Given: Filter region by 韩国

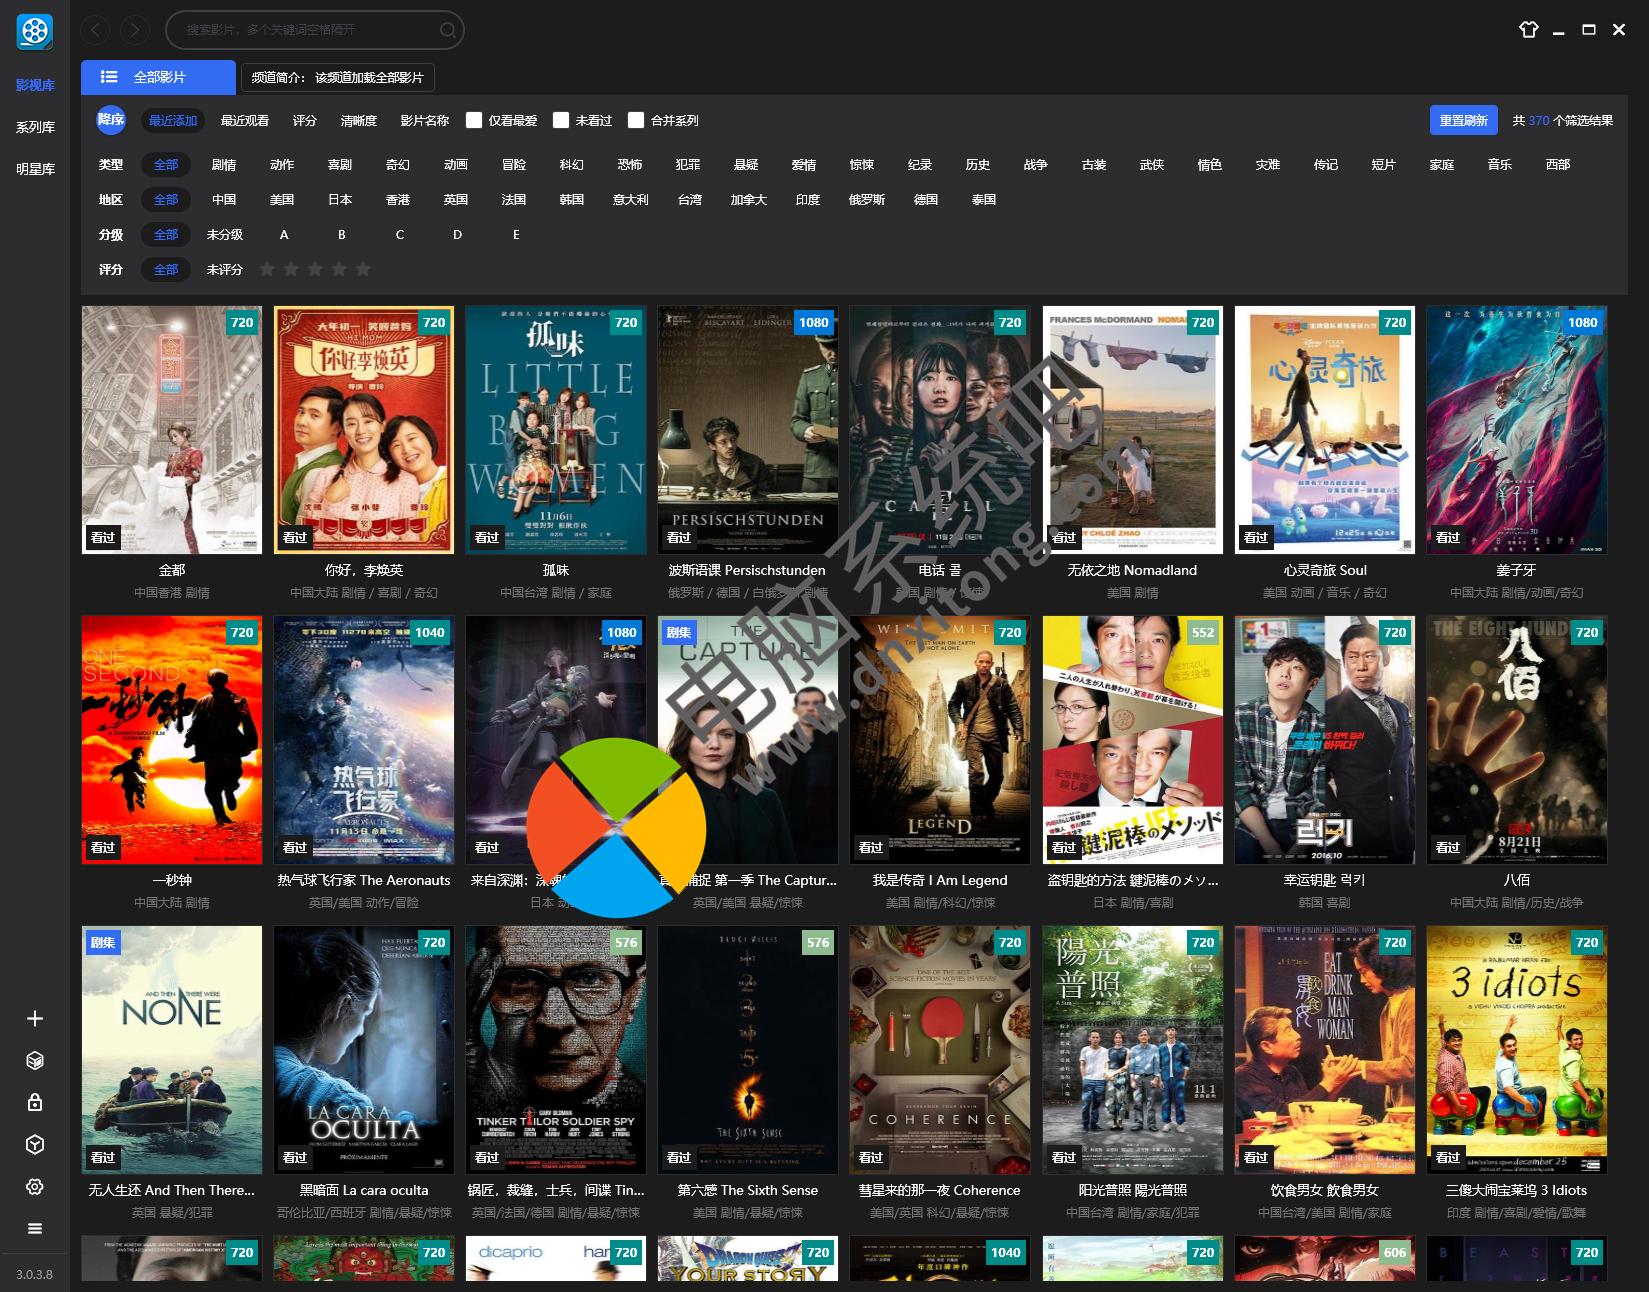Looking at the screenshot, I should coord(572,199).
